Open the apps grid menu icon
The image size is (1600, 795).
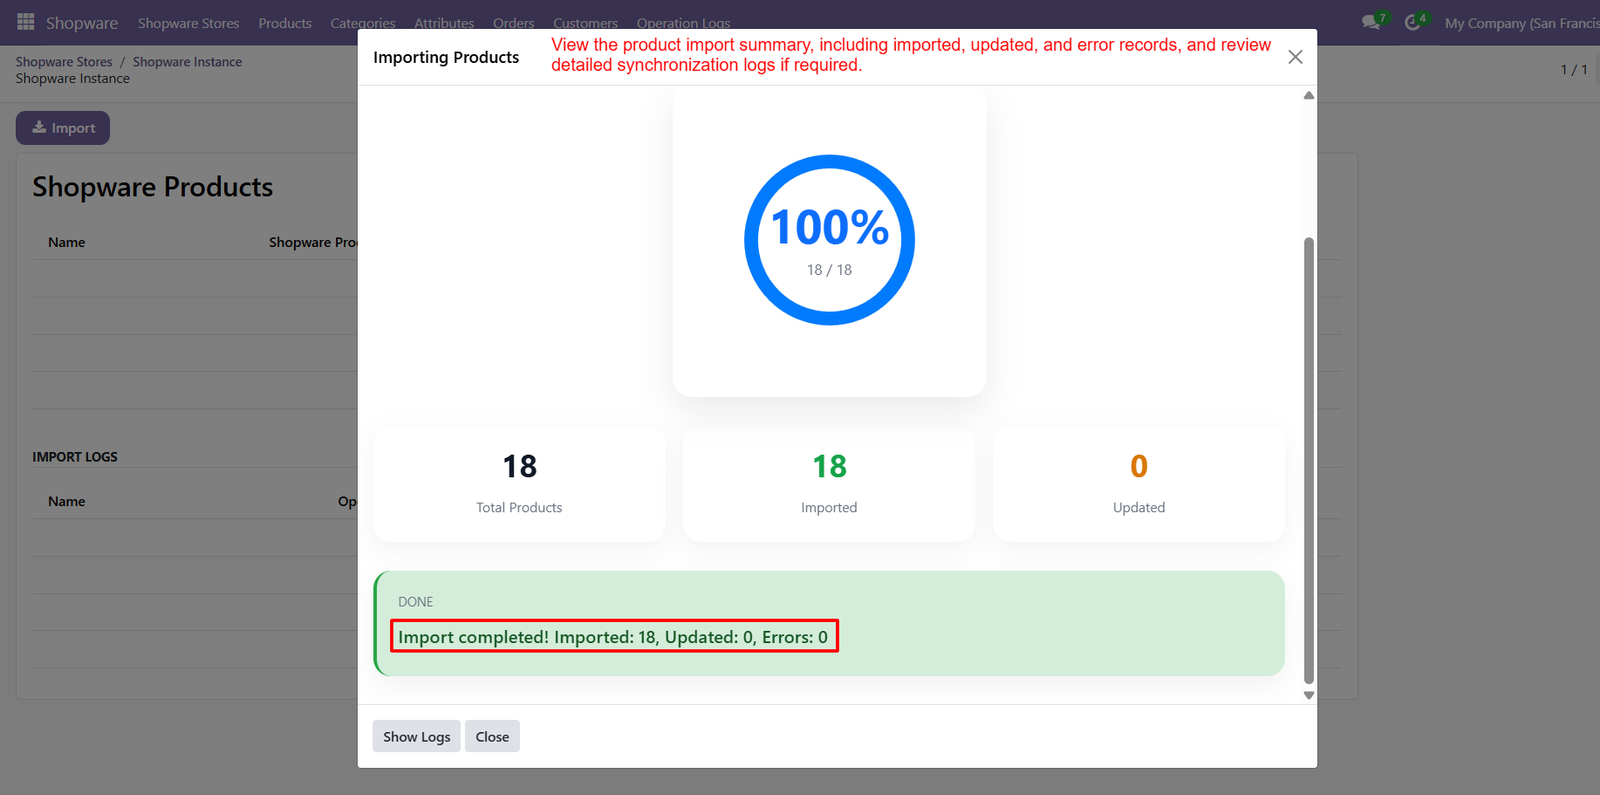26,22
